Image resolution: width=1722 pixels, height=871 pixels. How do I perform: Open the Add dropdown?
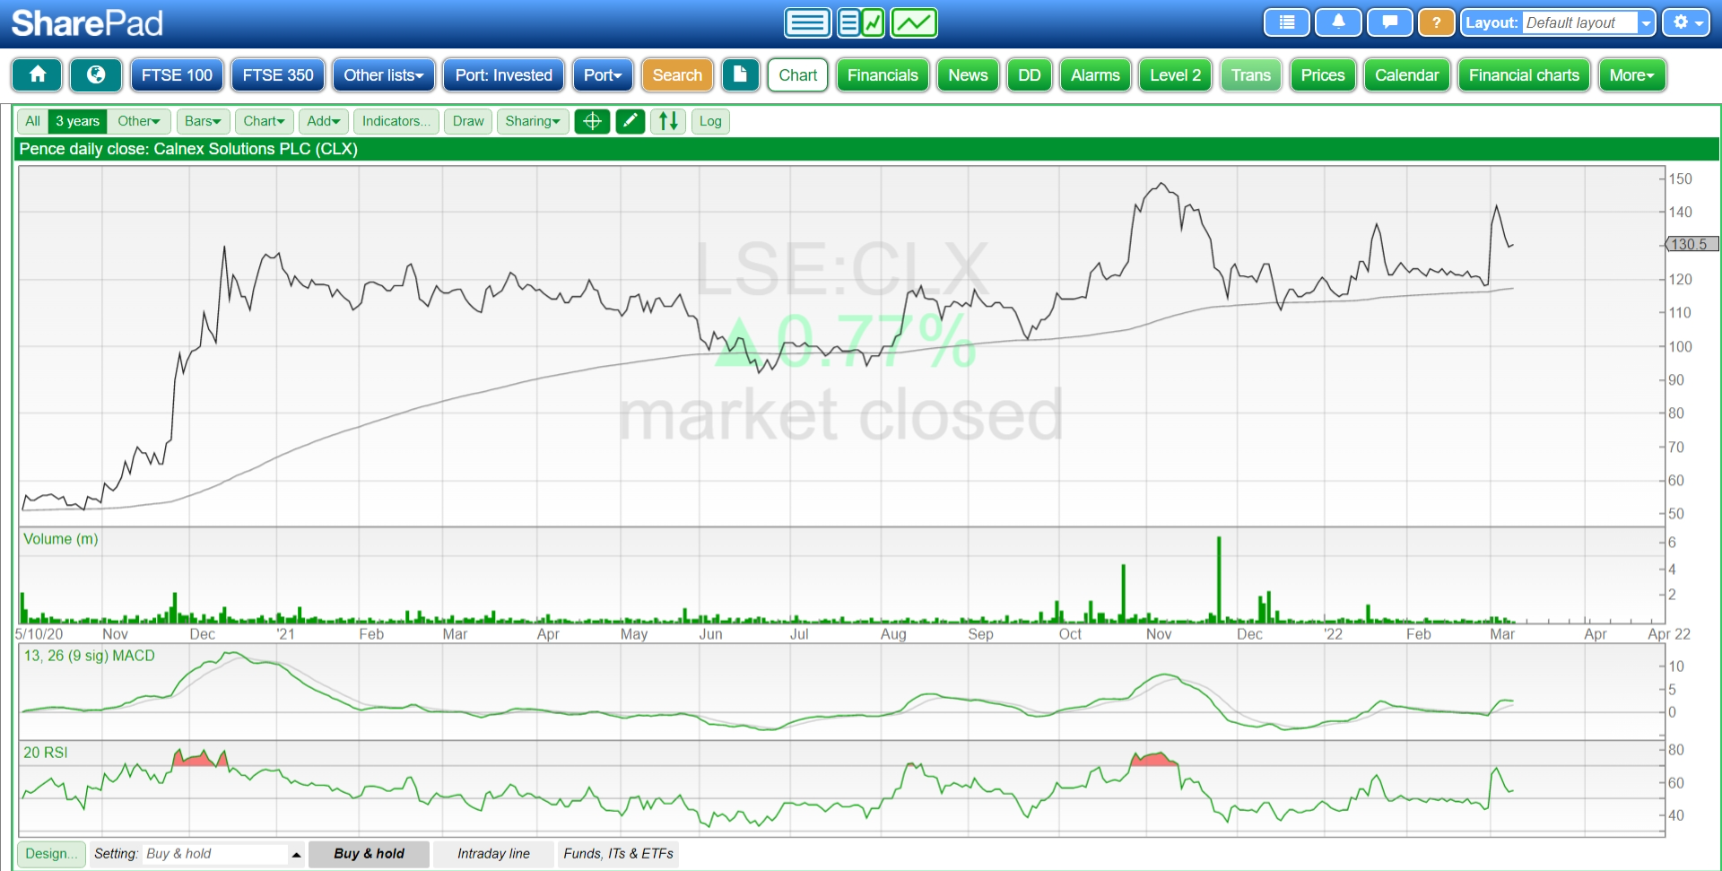click(324, 121)
